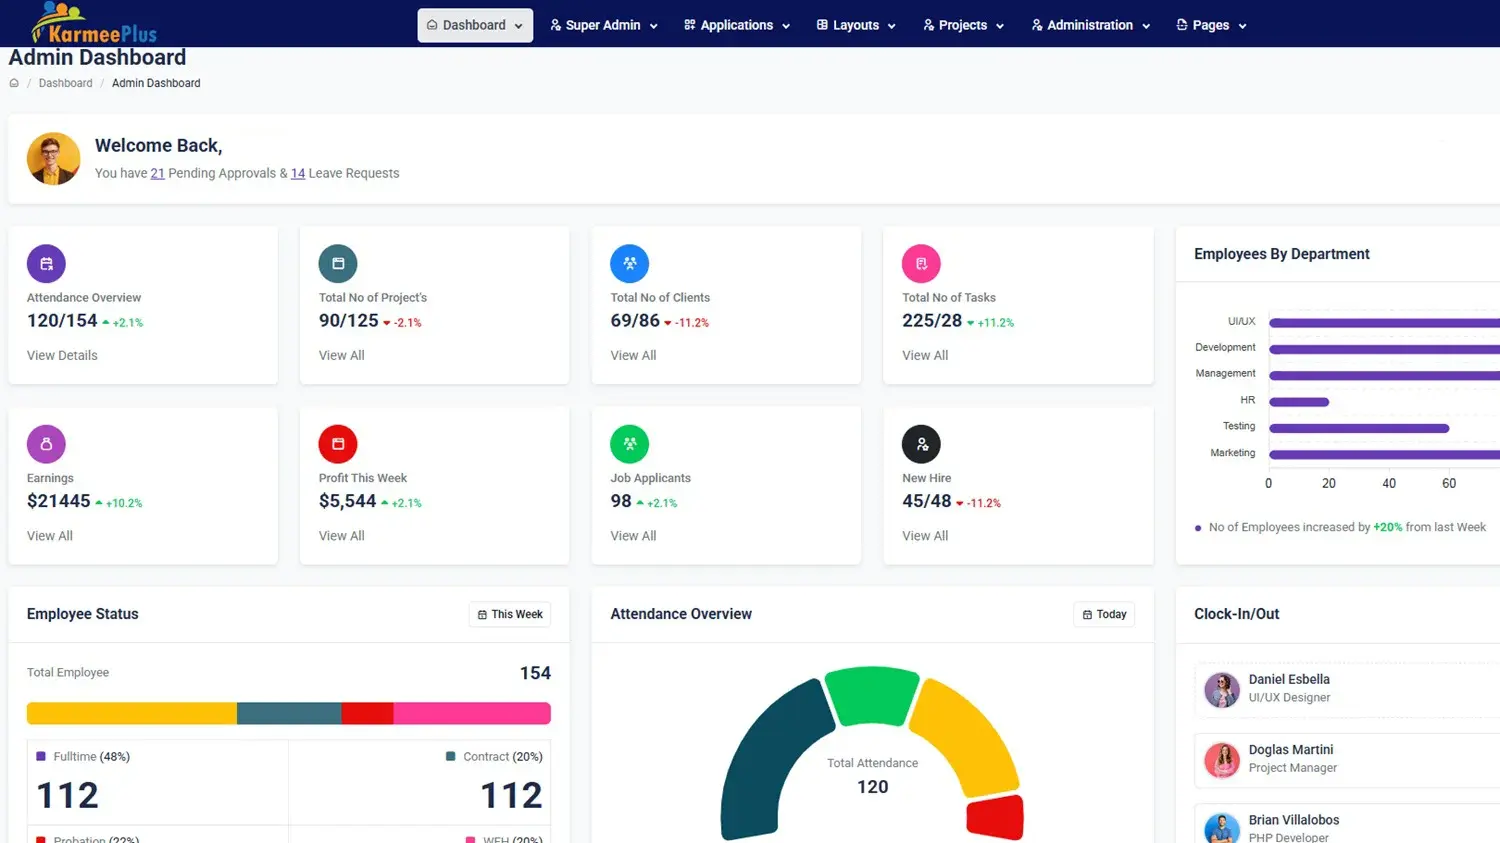Click the 14 Leave Requests link
Viewport: 1500px width, 843px height.
[x=298, y=174]
